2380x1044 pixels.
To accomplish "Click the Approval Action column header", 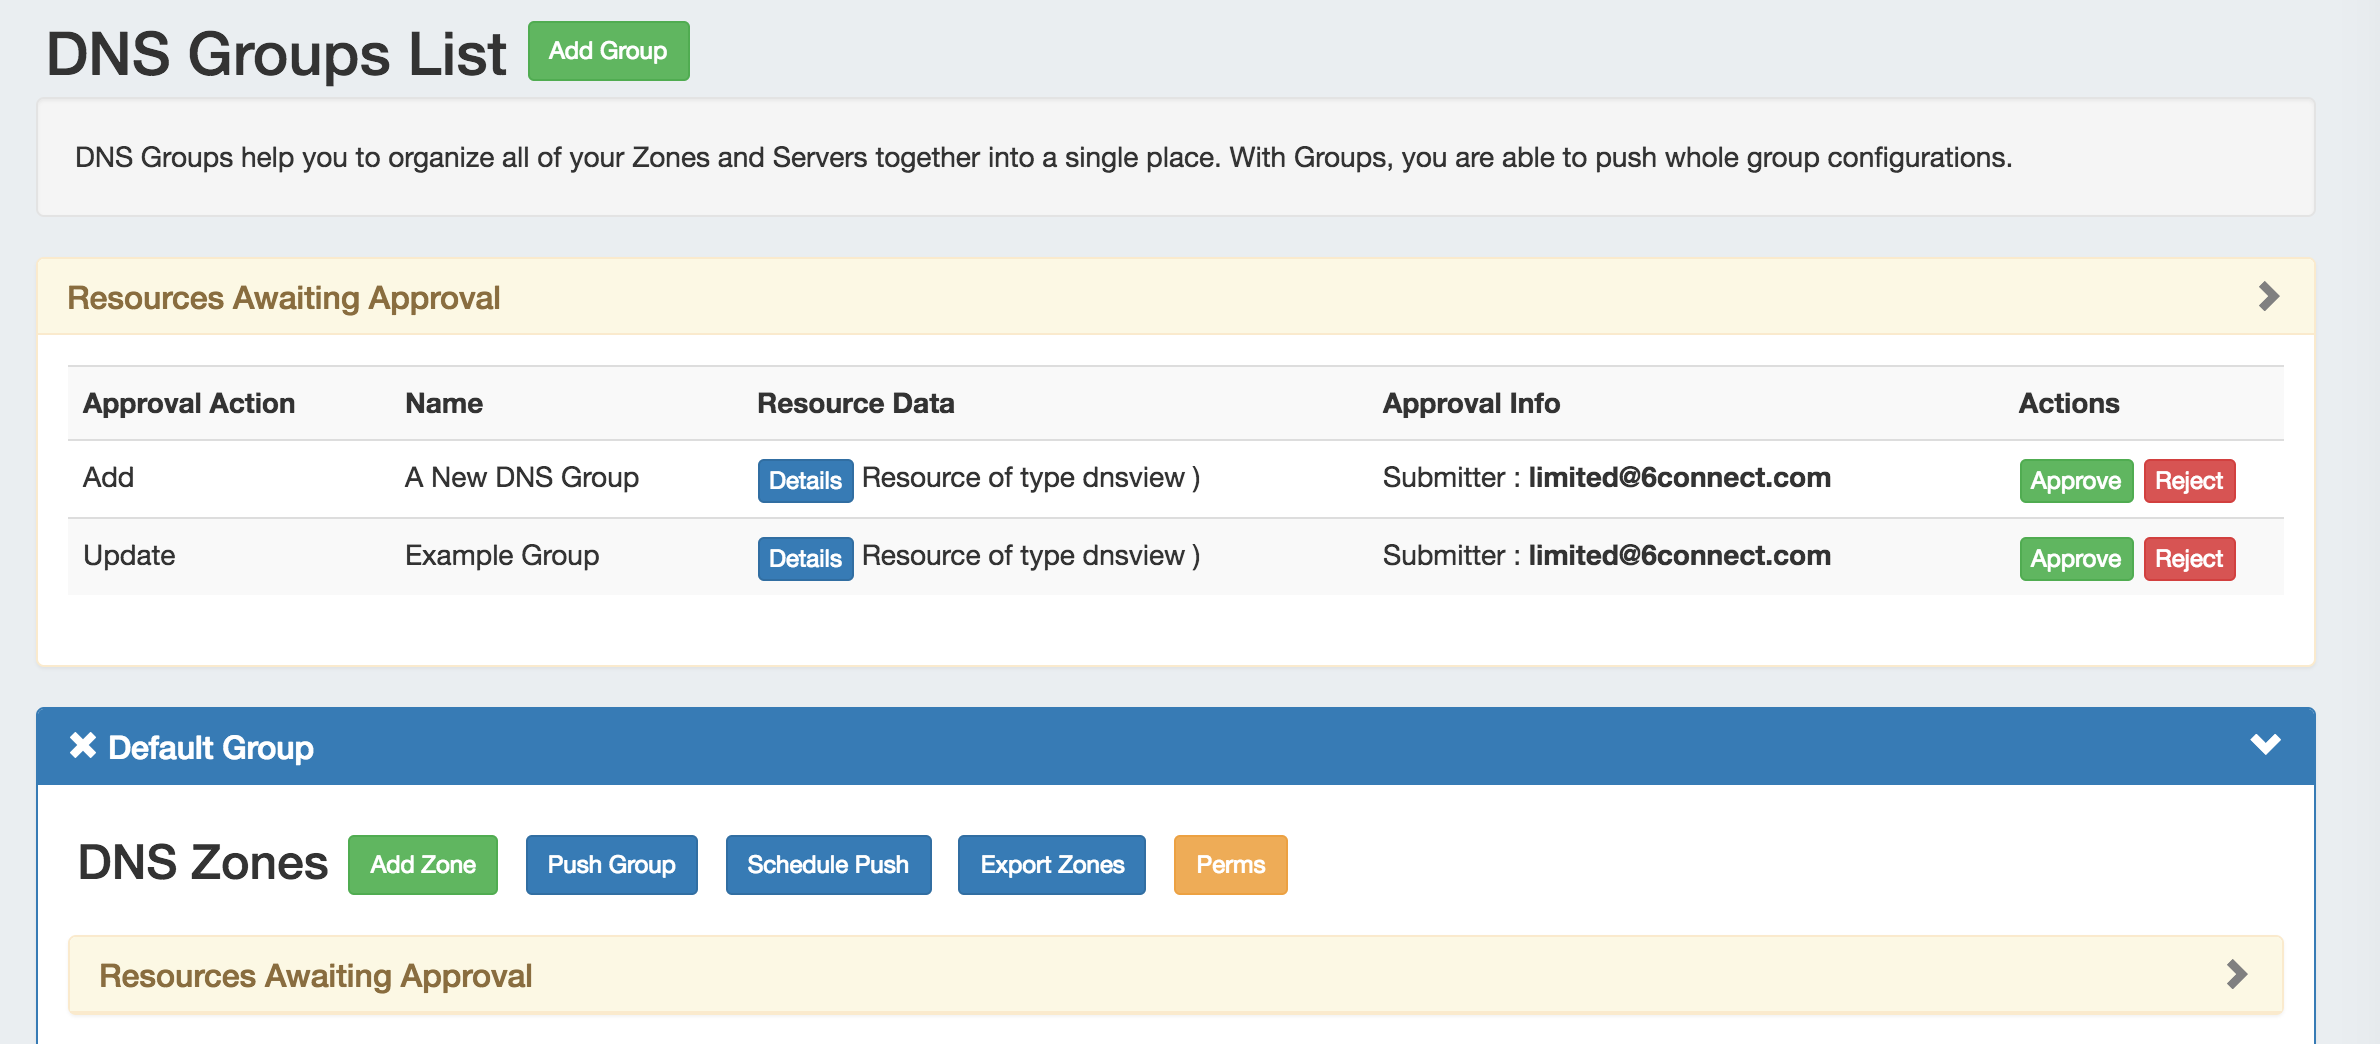I will point(189,404).
